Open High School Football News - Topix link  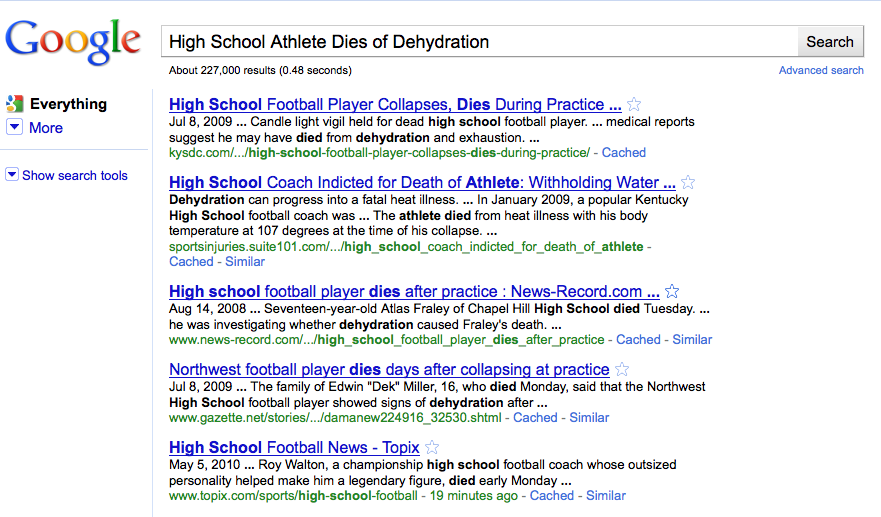click(x=294, y=448)
